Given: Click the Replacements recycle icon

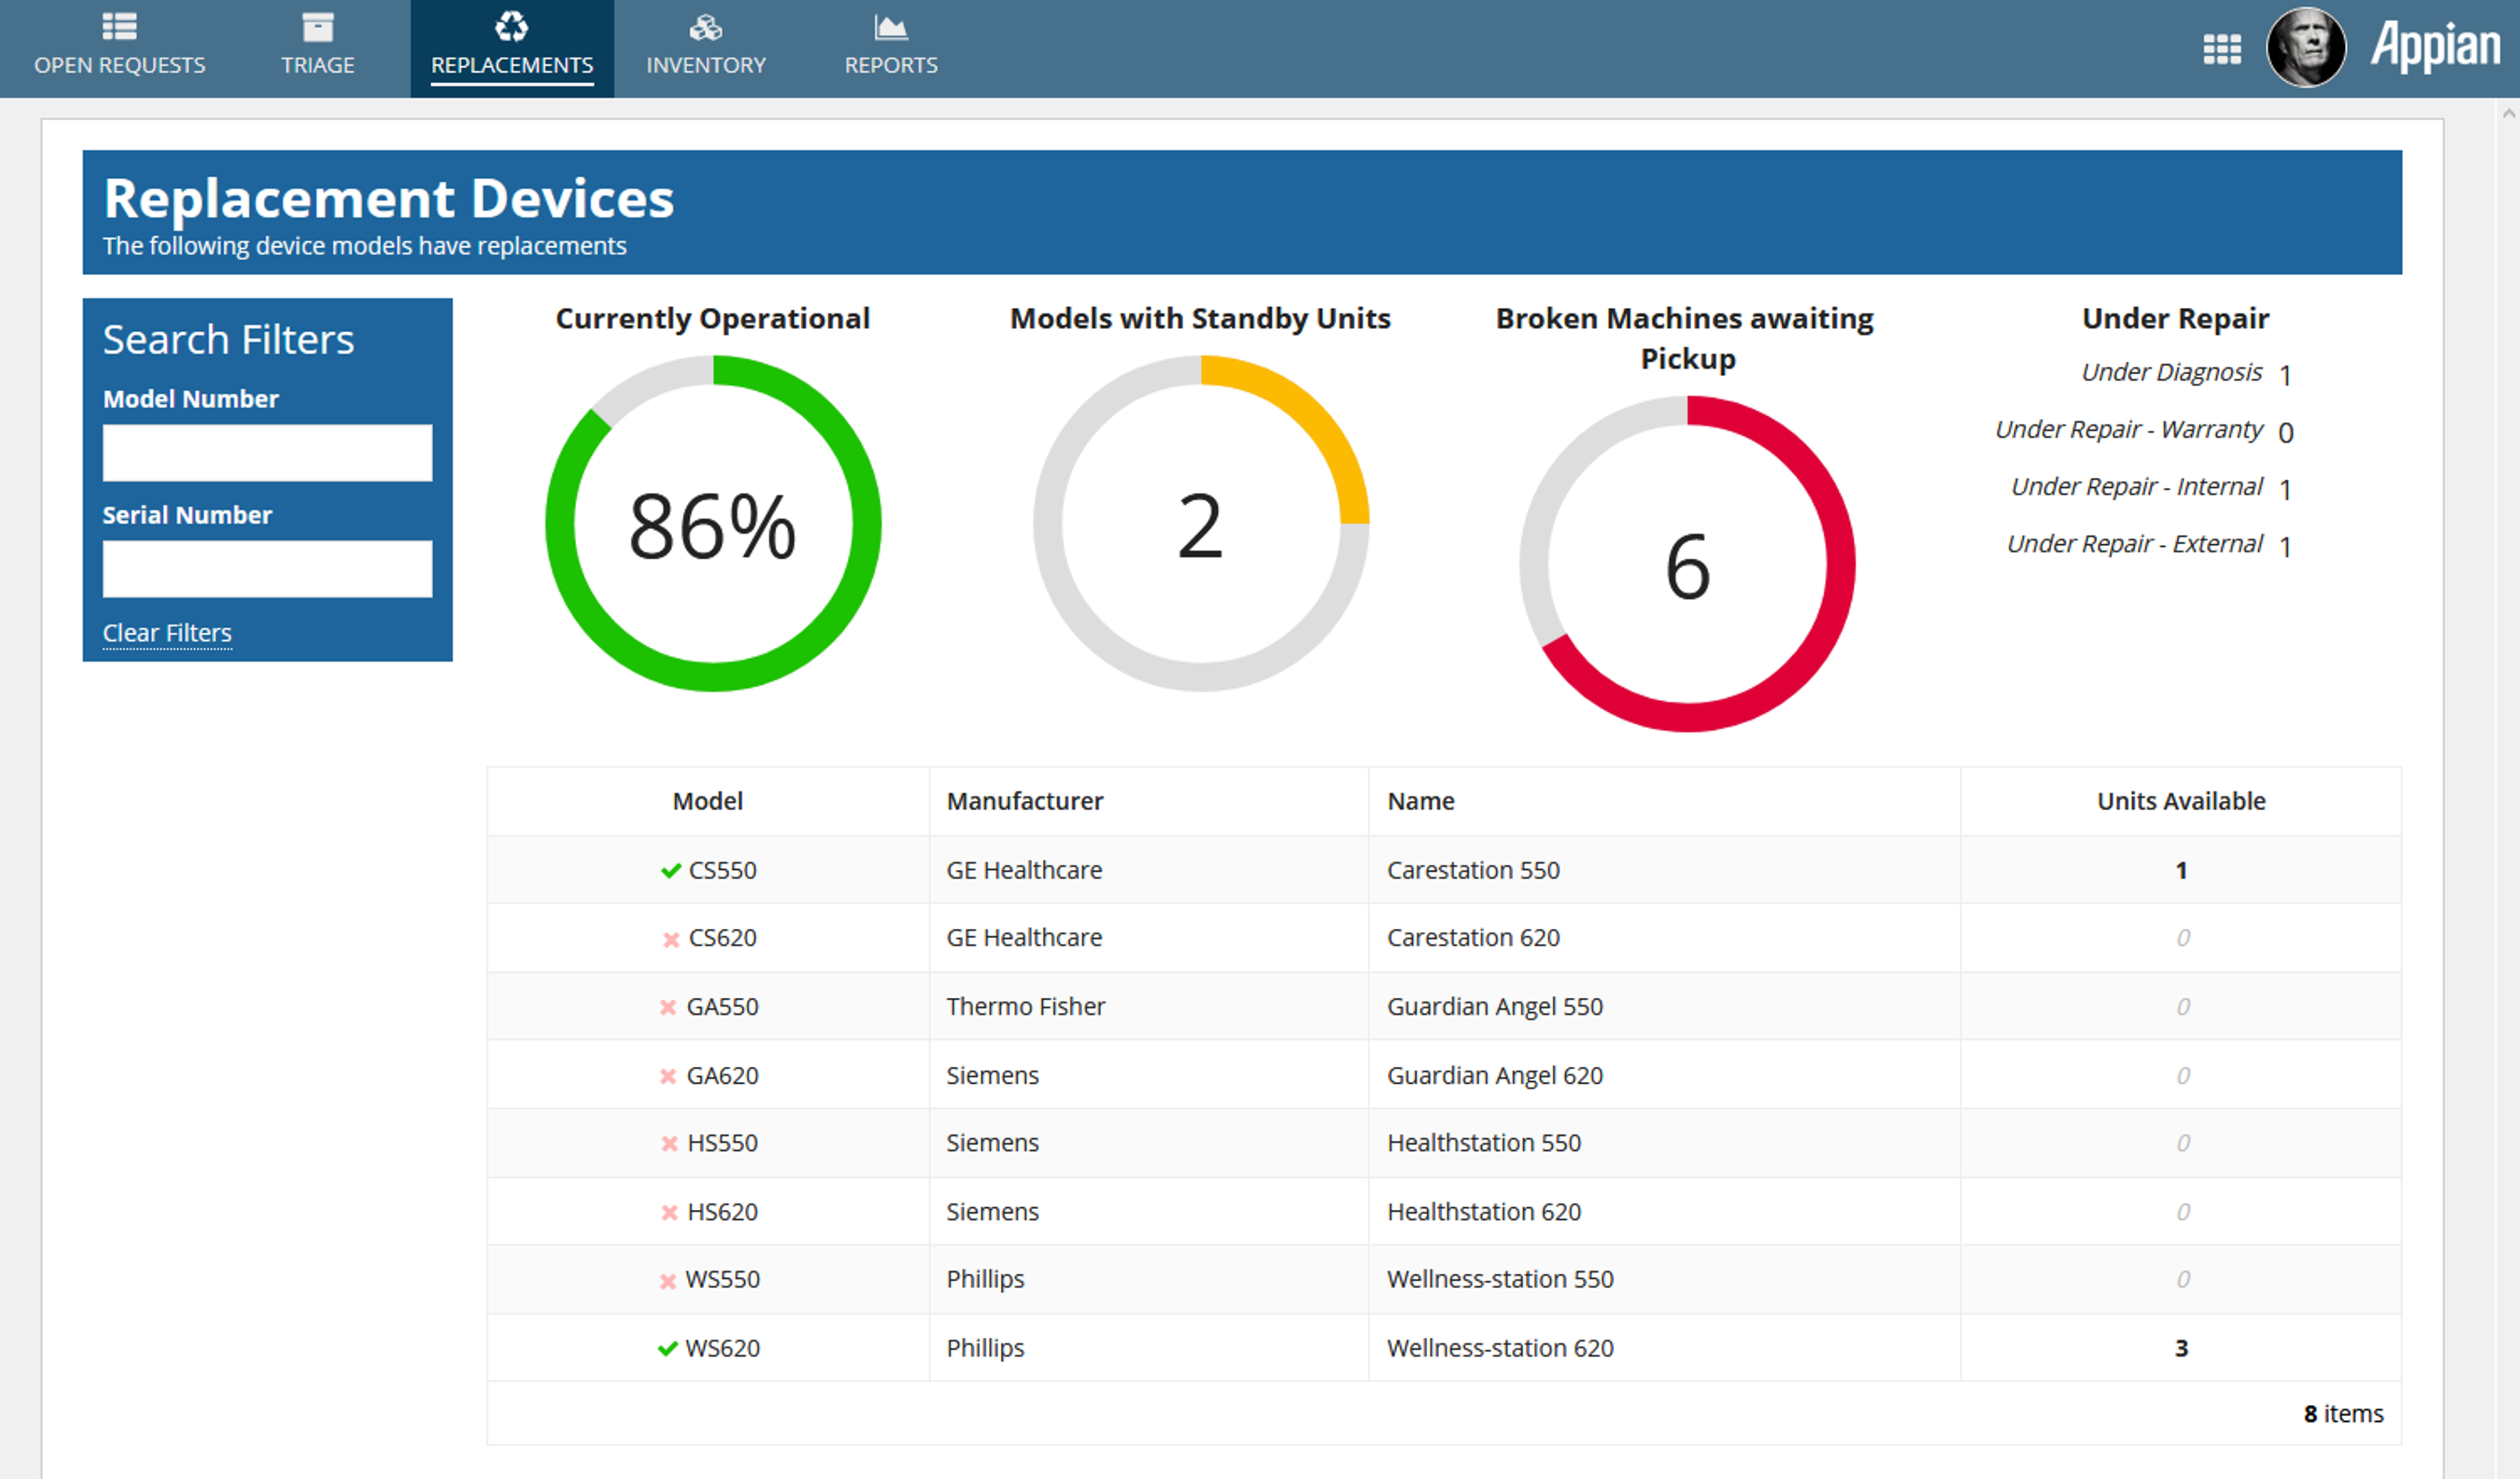Looking at the screenshot, I should pyautogui.click(x=512, y=27).
